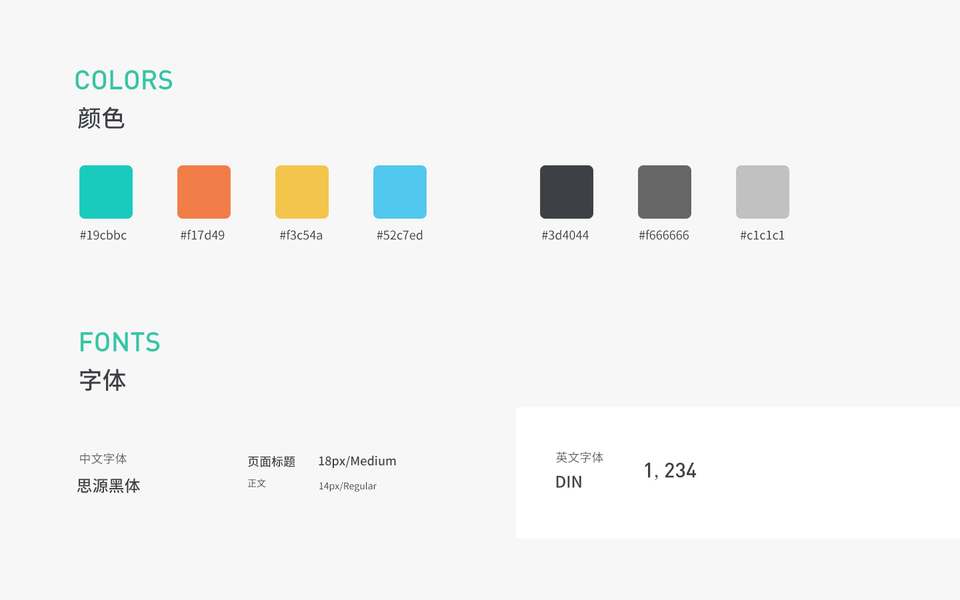Click the #f666666 hex label

click(664, 235)
